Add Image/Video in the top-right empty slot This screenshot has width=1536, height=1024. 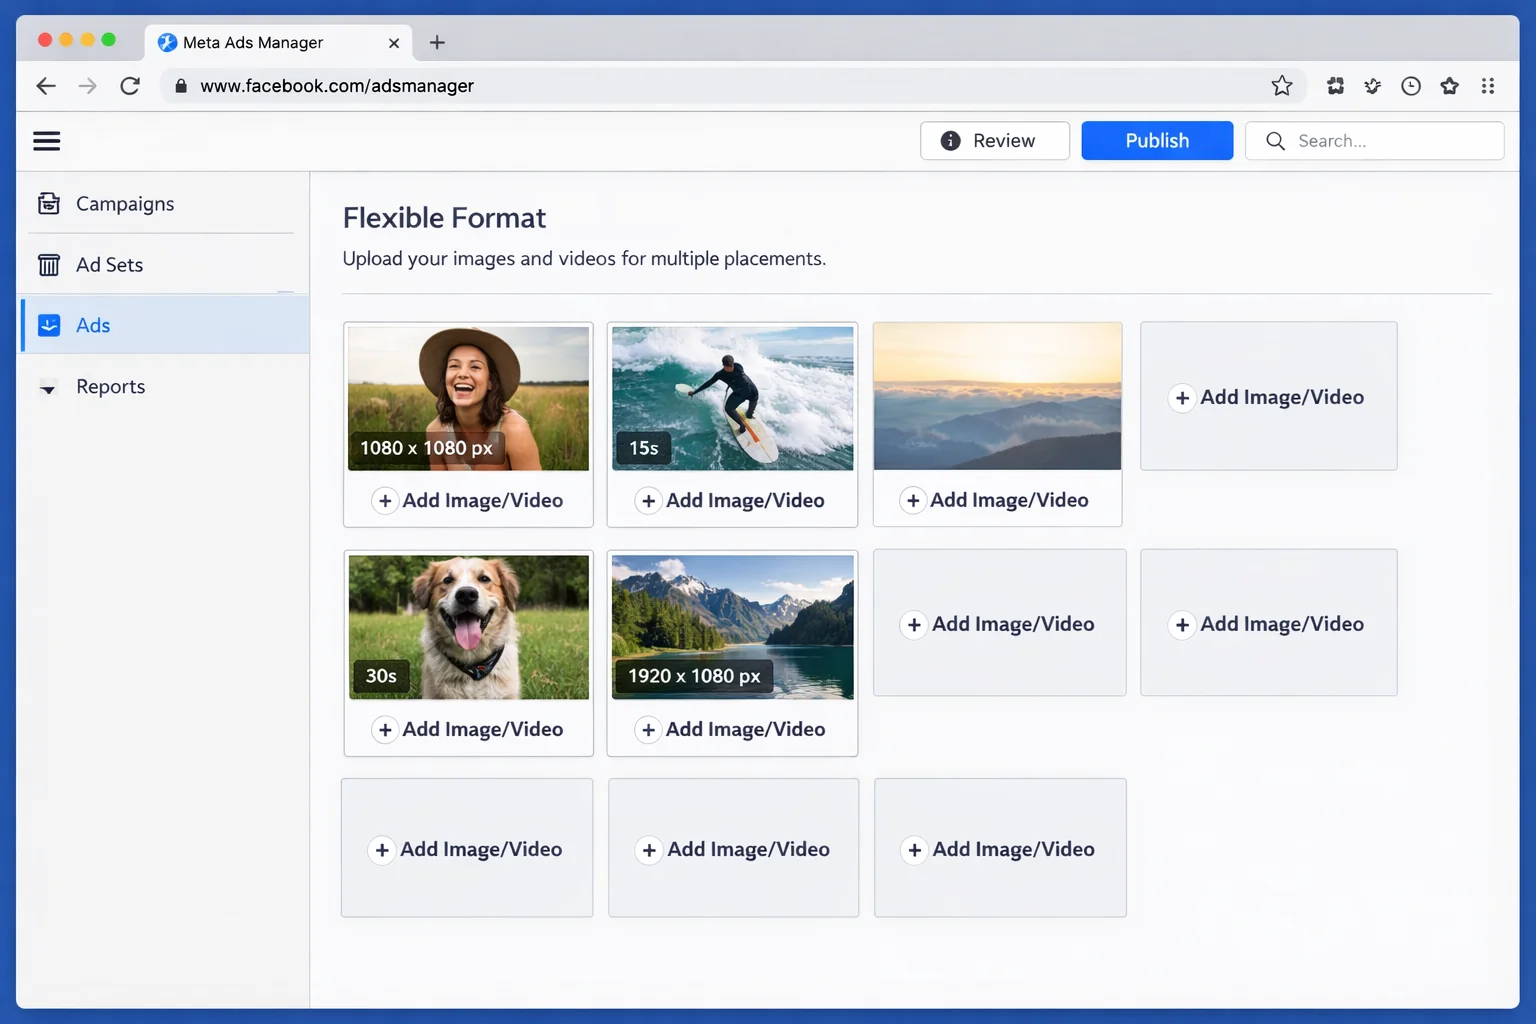pos(1268,396)
